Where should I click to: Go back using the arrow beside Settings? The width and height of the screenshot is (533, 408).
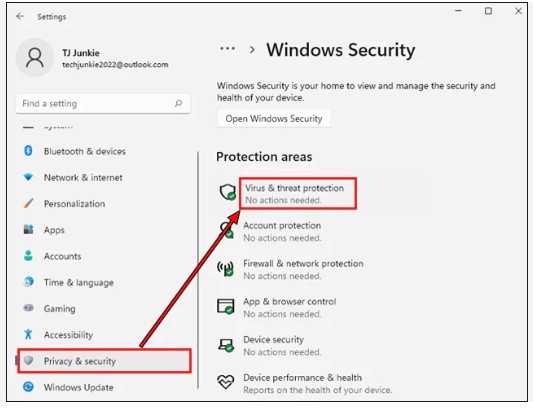click(x=20, y=16)
